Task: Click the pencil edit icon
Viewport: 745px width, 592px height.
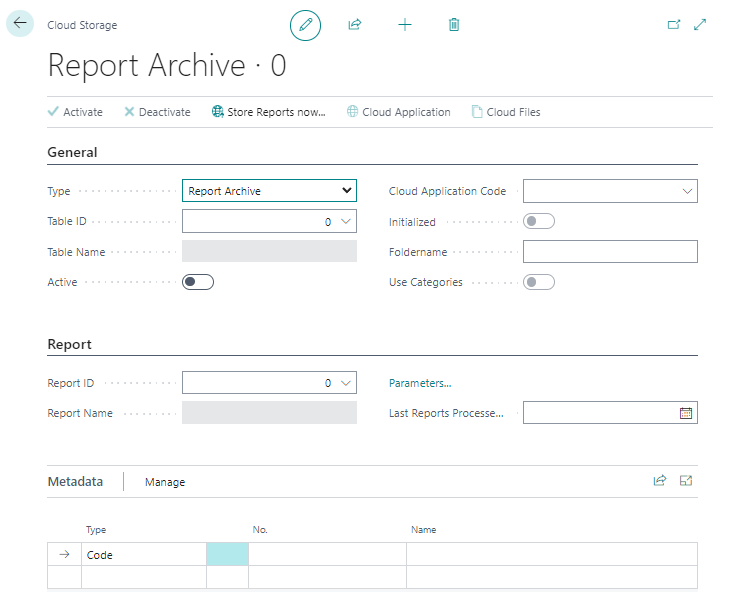Action: [x=306, y=25]
